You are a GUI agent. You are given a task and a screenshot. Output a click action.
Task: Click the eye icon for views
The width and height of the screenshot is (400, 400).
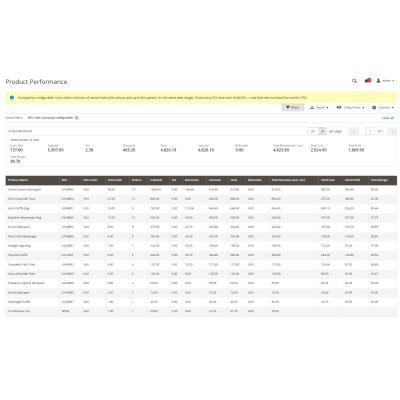[x=339, y=107]
